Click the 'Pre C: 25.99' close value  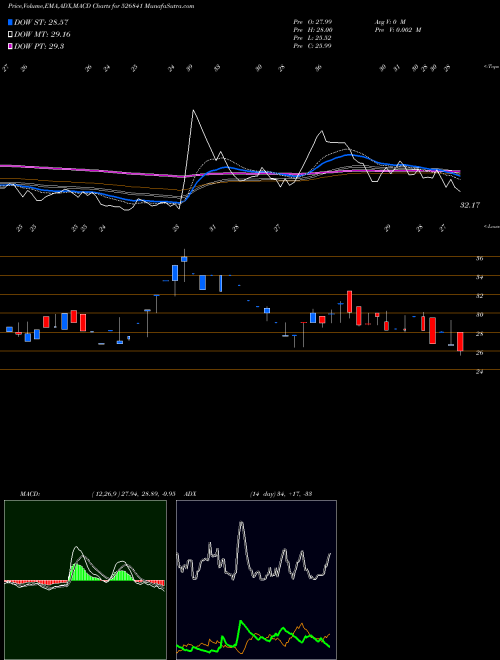313,46
